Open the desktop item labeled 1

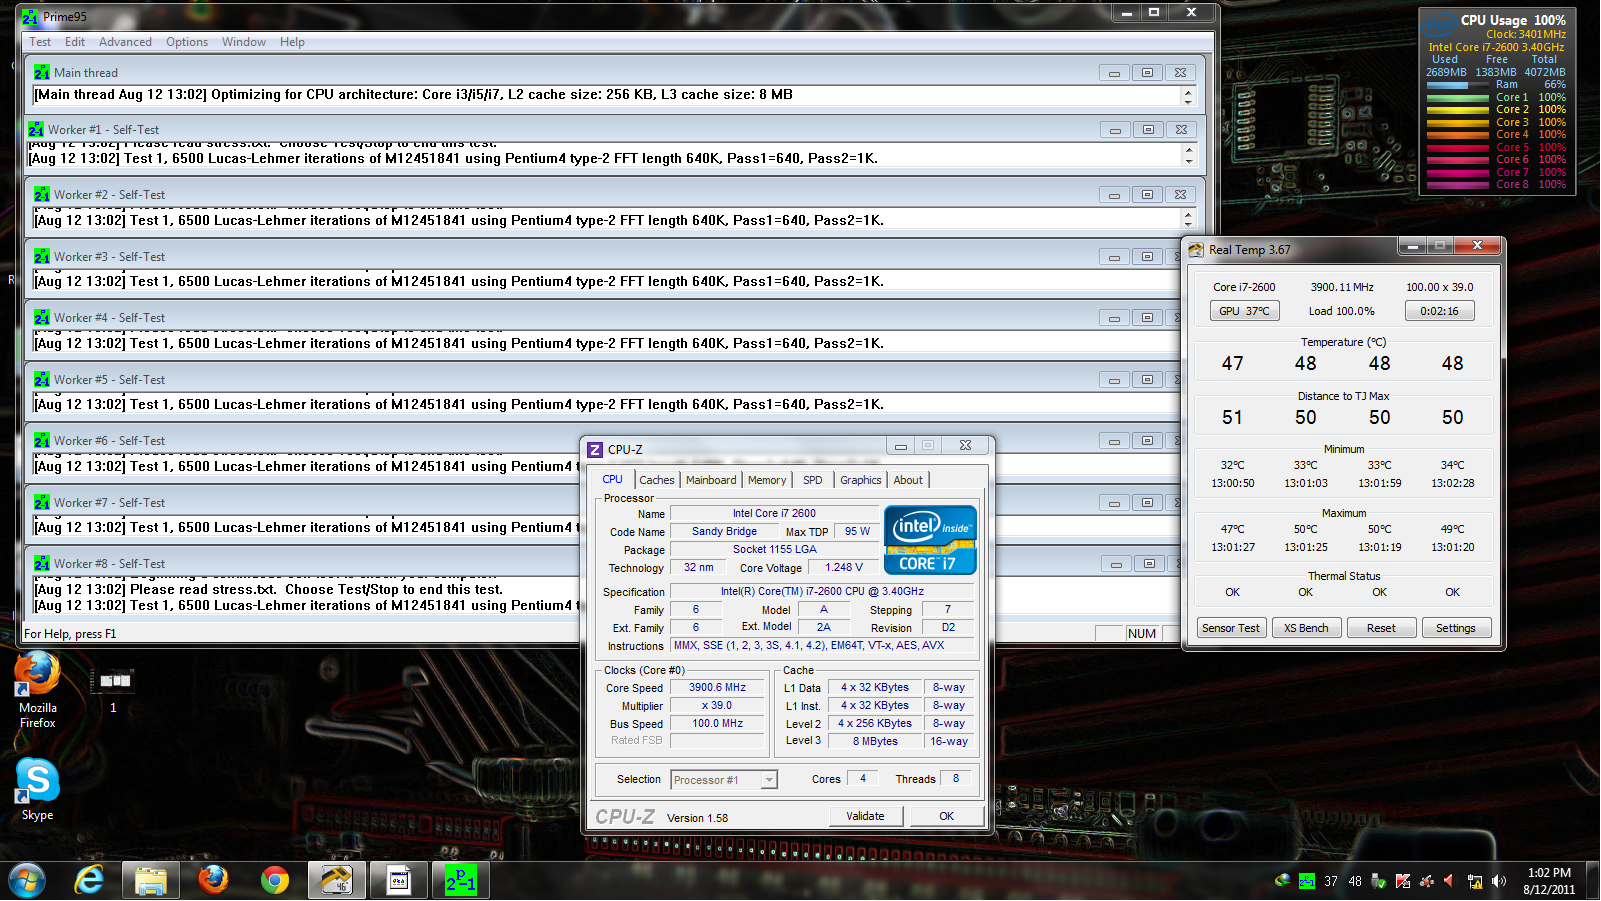(x=113, y=690)
